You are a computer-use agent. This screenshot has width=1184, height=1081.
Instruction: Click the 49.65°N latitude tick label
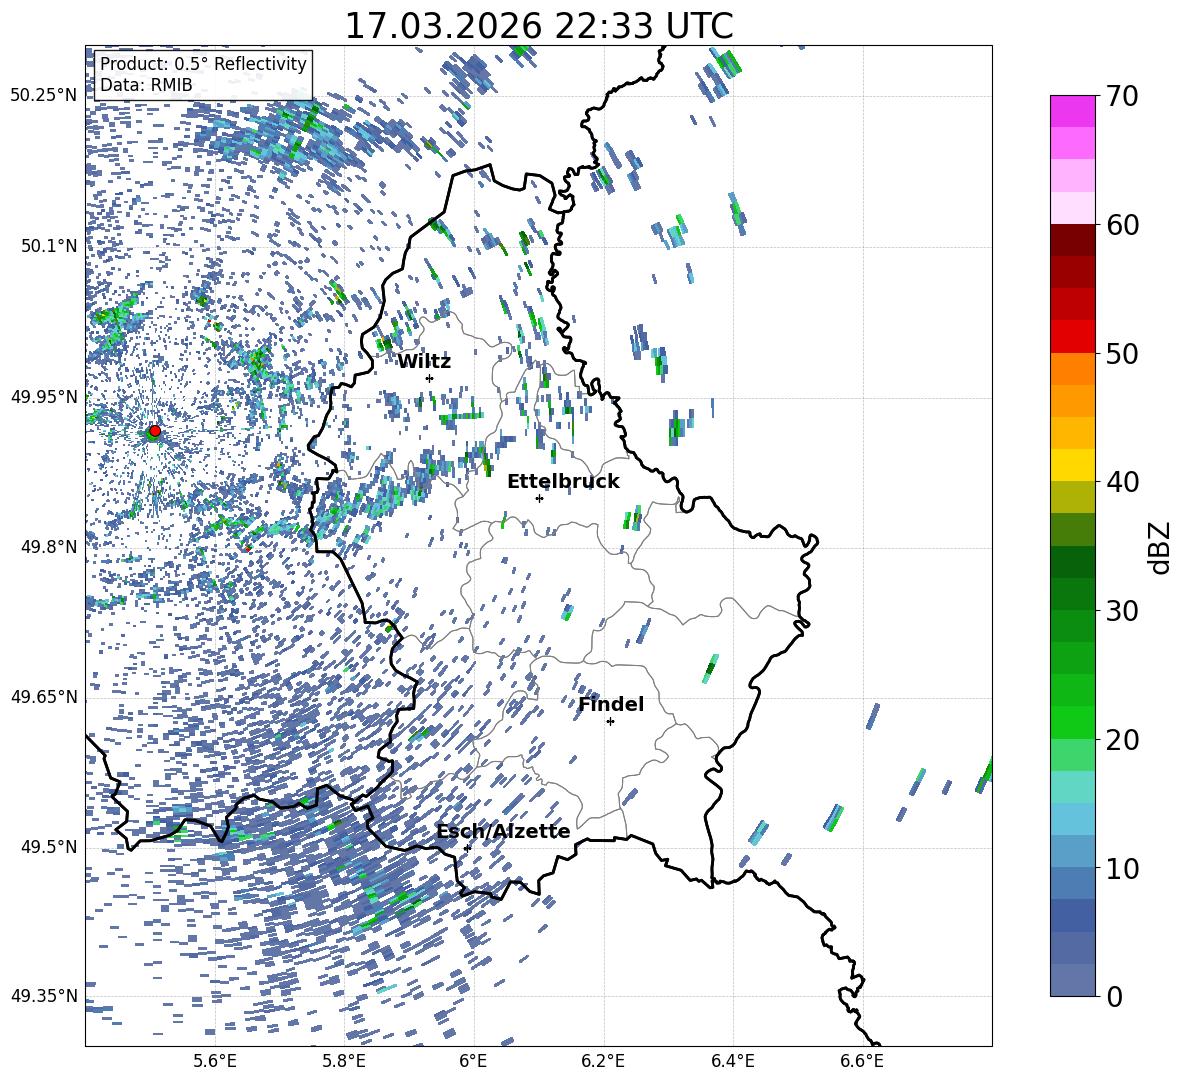[x=44, y=697]
